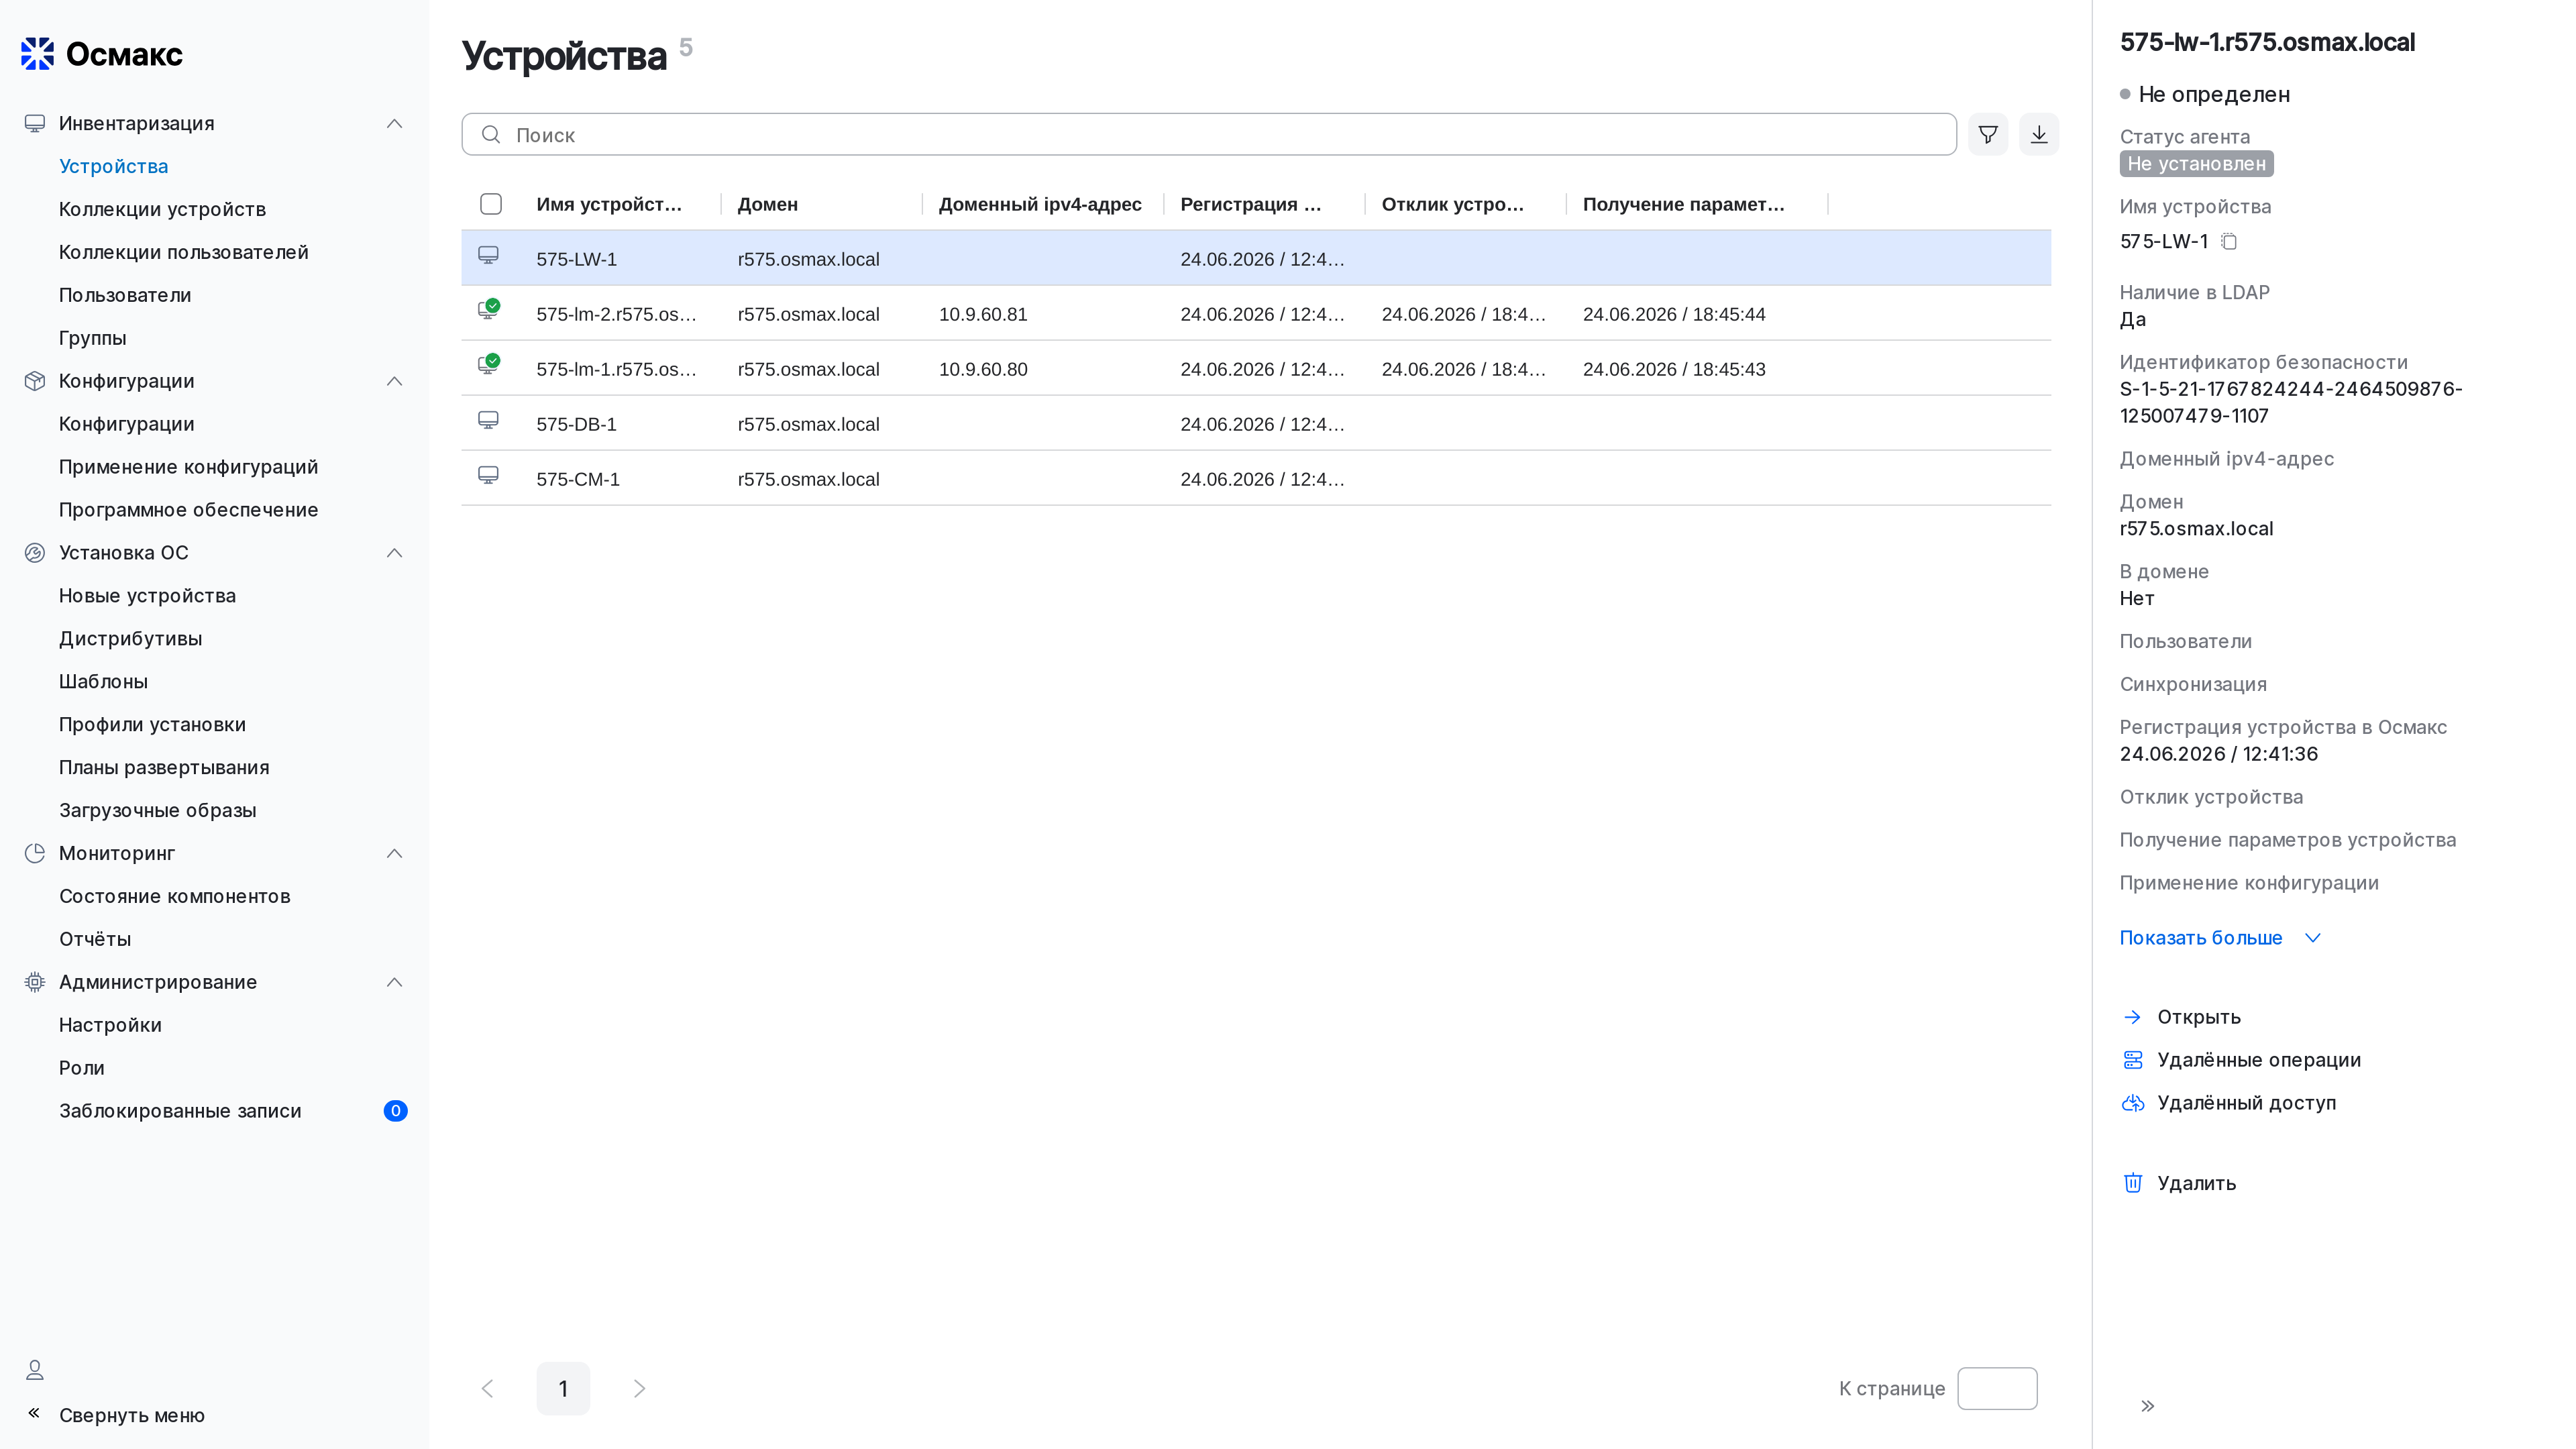
Task: Open Настройки menu item
Action: tap(110, 1026)
